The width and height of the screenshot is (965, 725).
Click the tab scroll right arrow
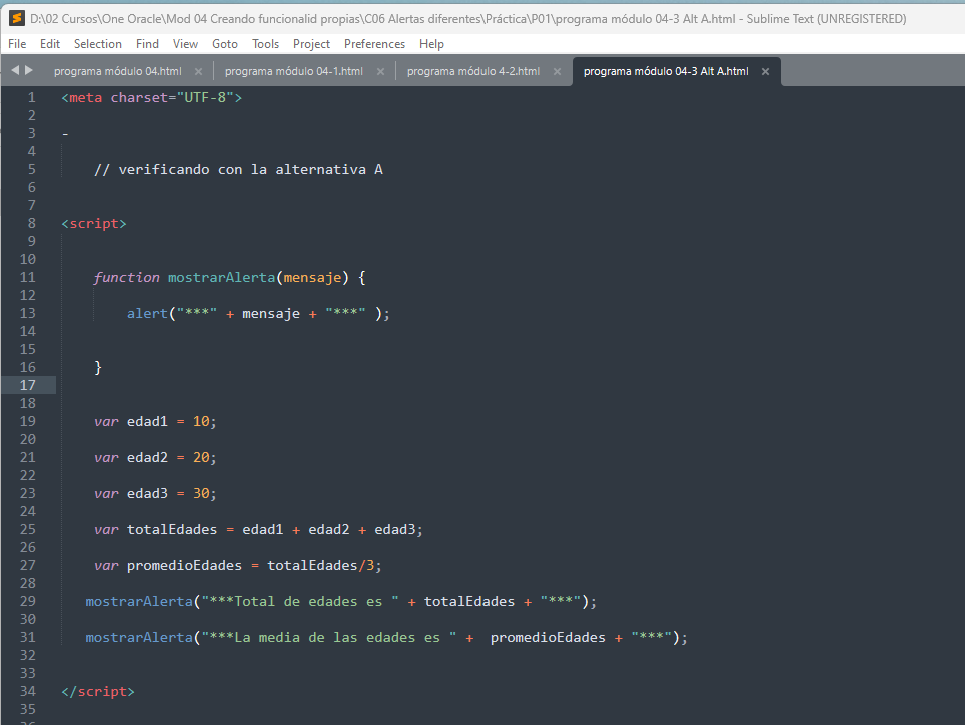[x=29, y=70]
